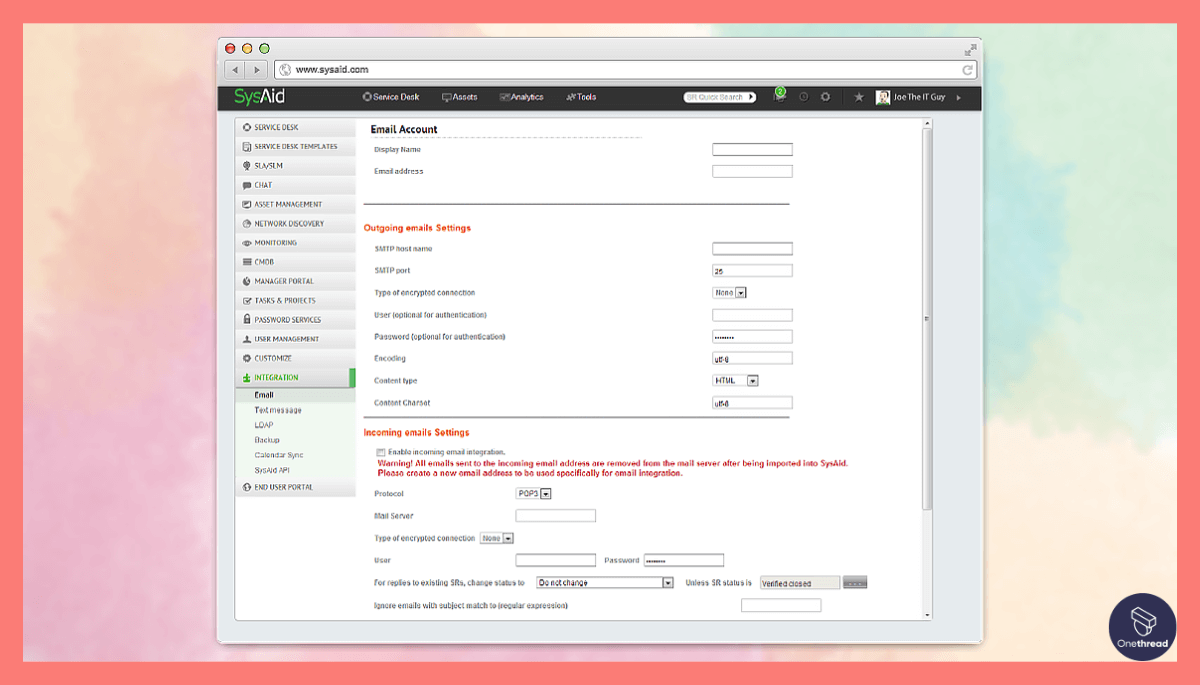Click inside the SMTP host name field
1200x685 pixels.
tap(752, 248)
